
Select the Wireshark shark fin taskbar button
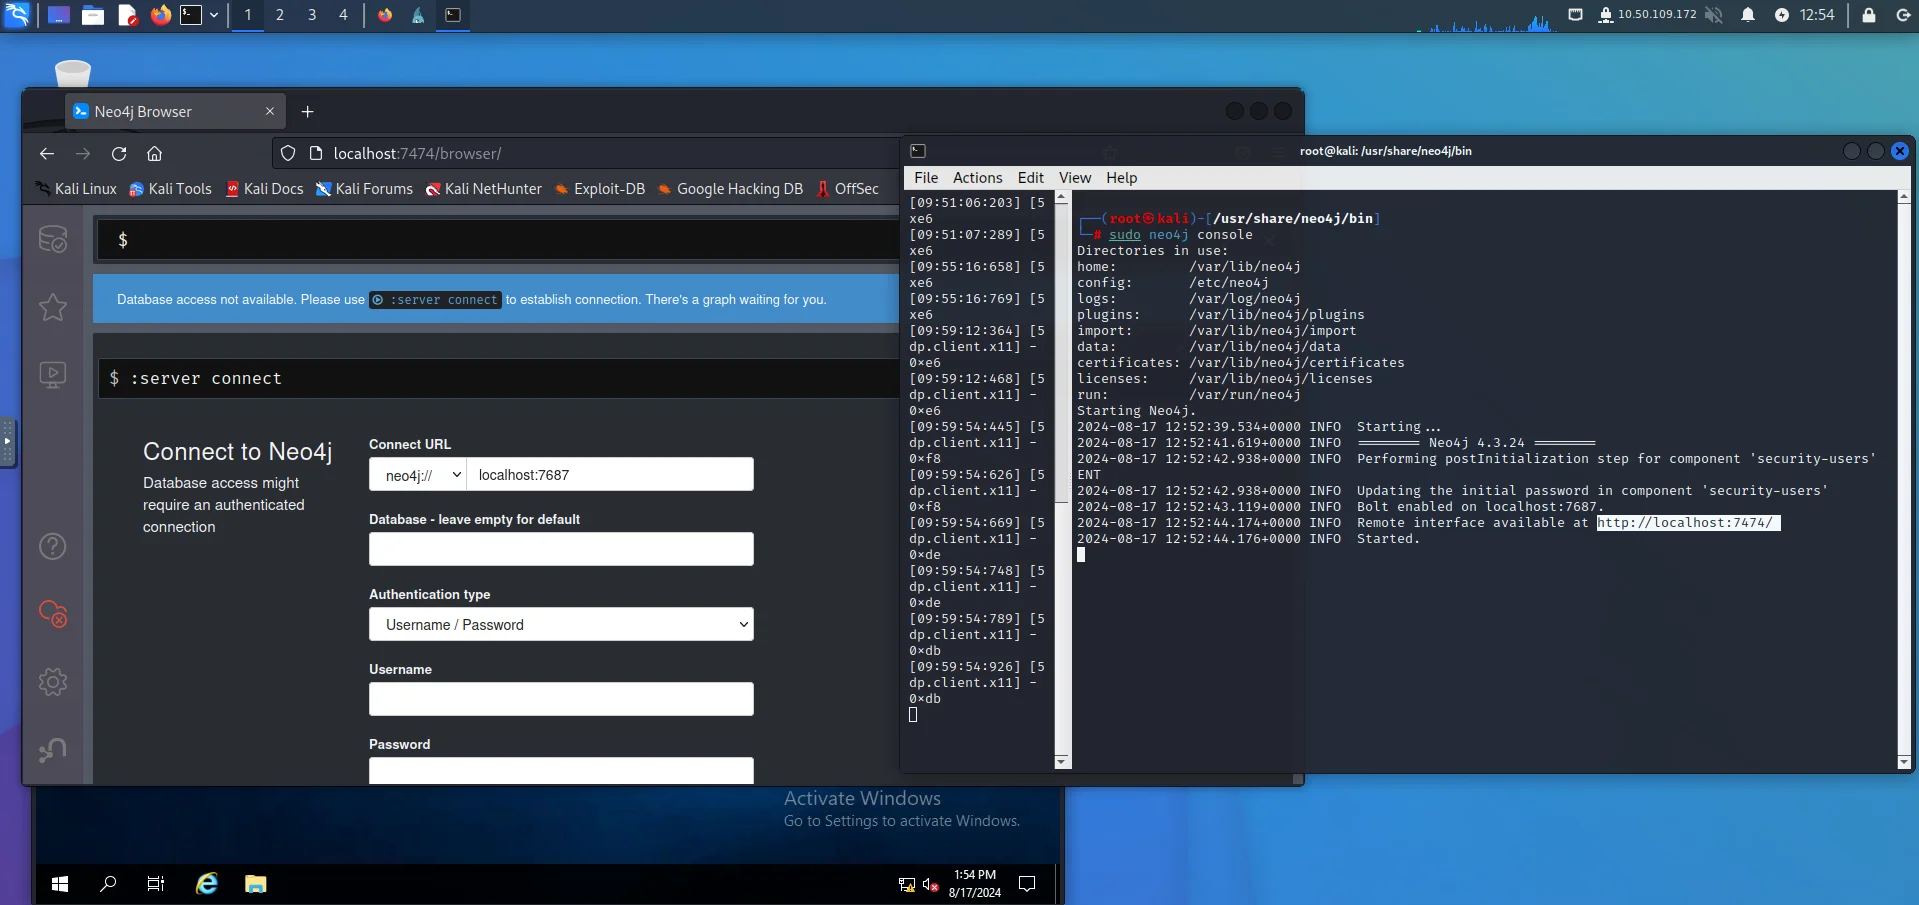(418, 15)
